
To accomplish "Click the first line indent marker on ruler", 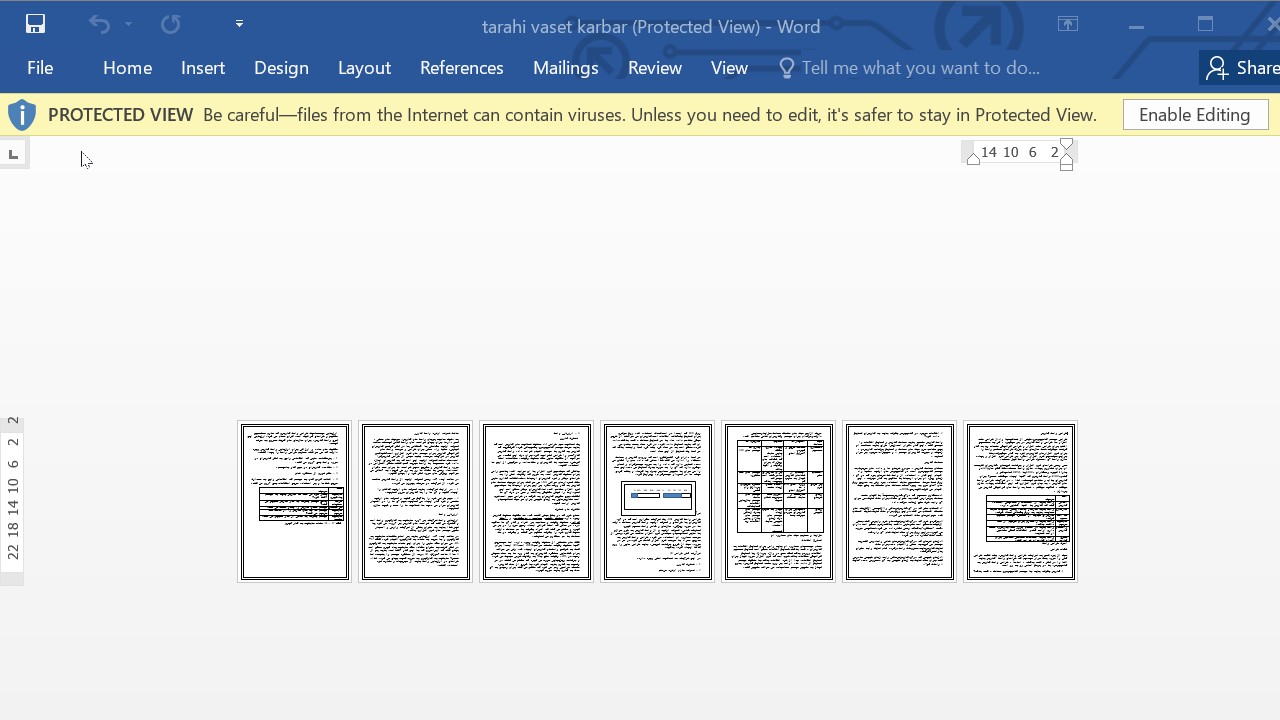I will point(1066,145).
